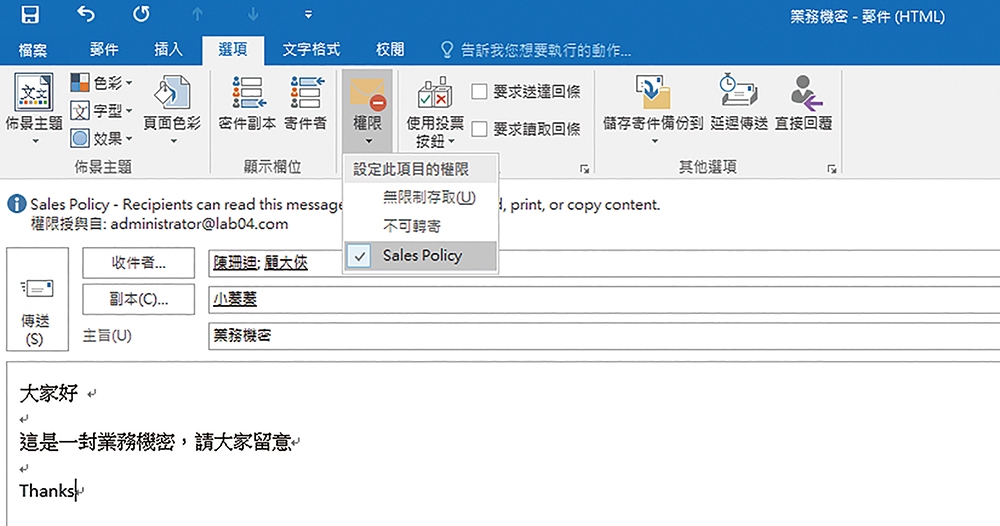Switch to the 插入 tab
Screen dimensions: 1000x526
point(168,50)
